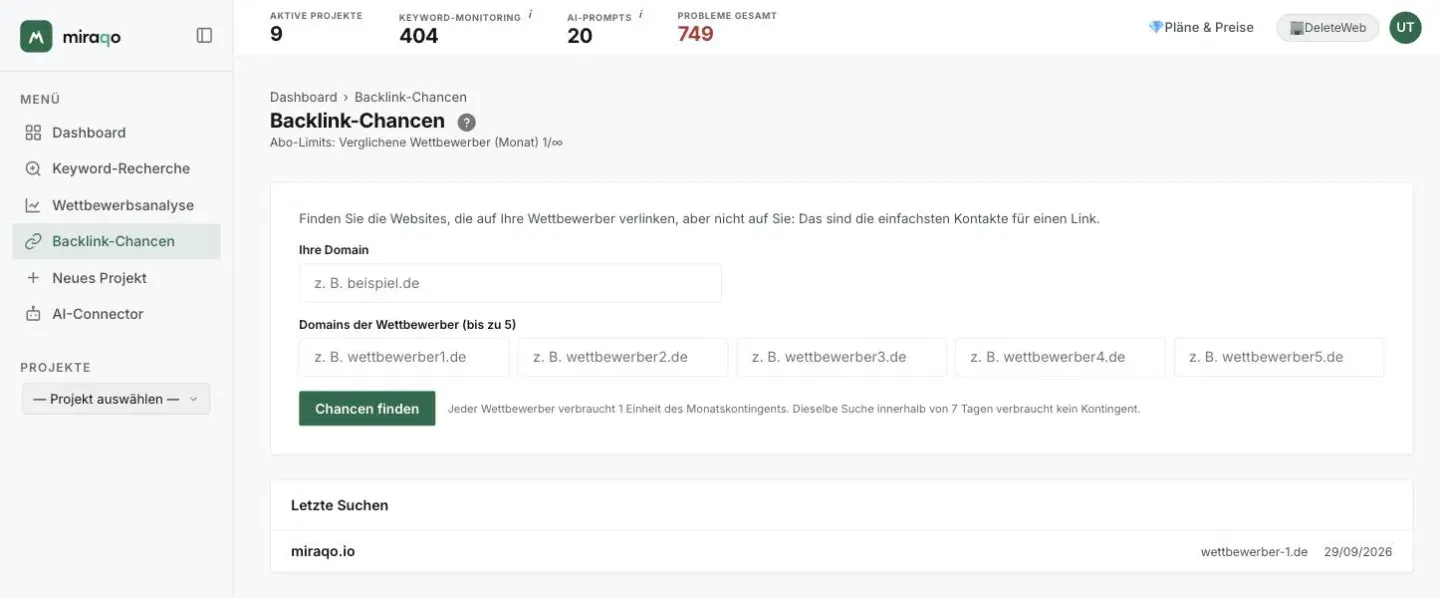
Task: Open the UT user avatar
Action: tap(1405, 27)
